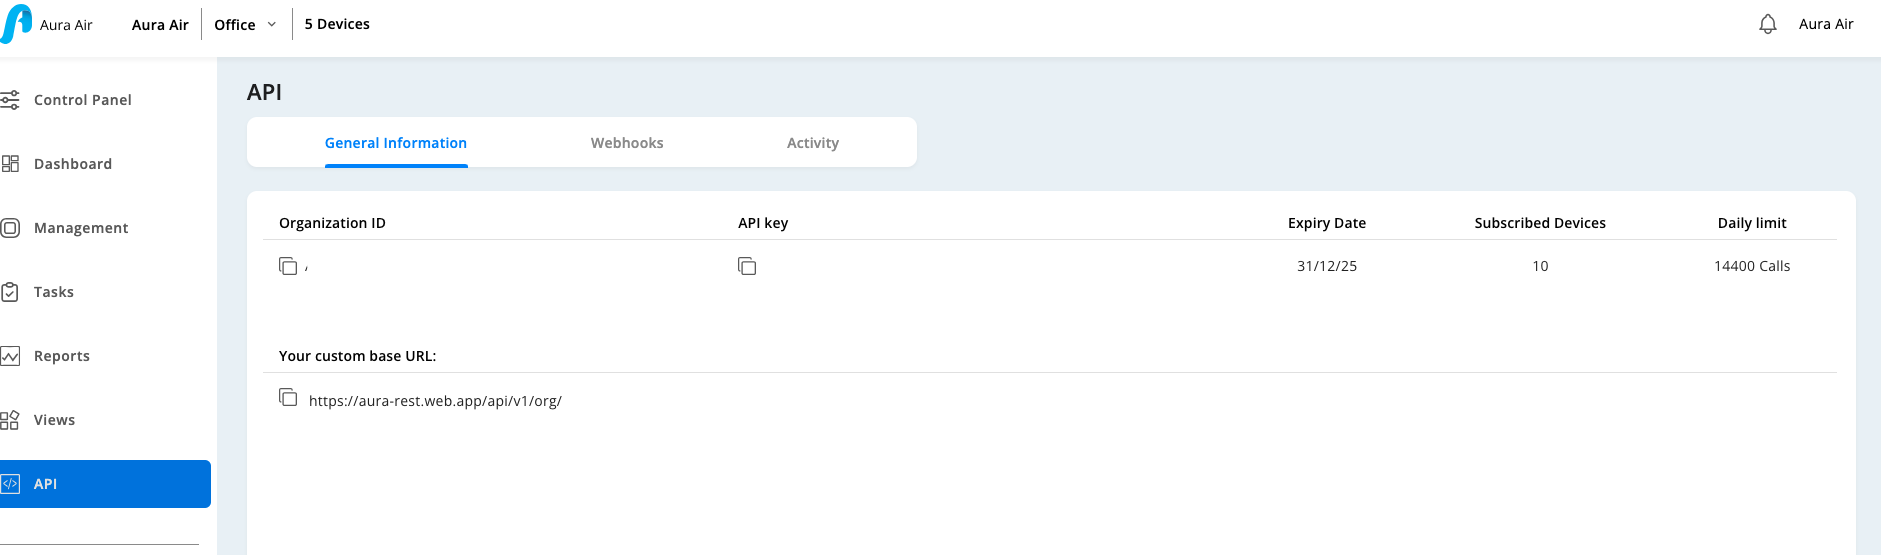The image size is (1881, 555).
Task: Open the Tasks page
Action: pyautogui.click(x=53, y=292)
